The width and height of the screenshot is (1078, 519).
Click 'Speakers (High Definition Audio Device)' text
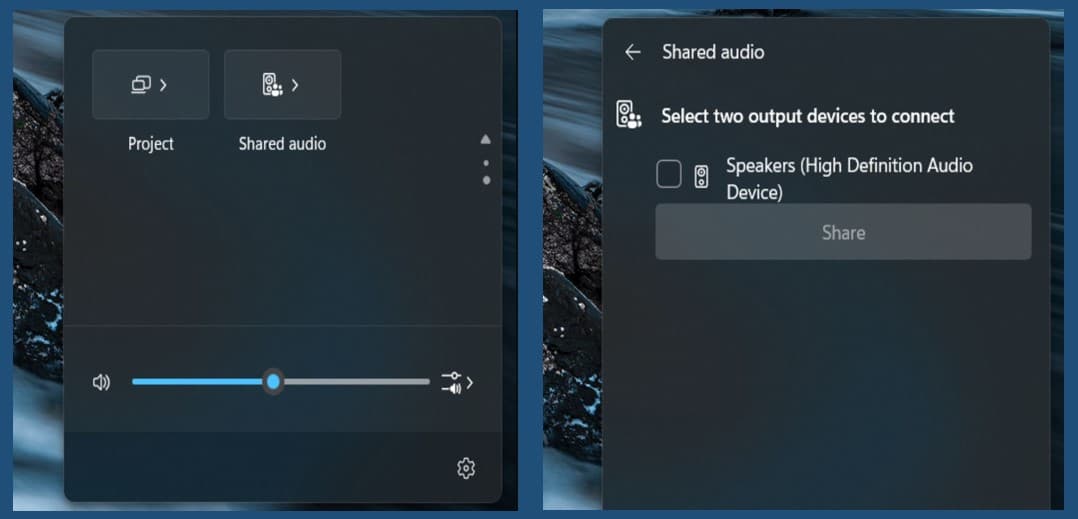pyautogui.click(x=850, y=179)
